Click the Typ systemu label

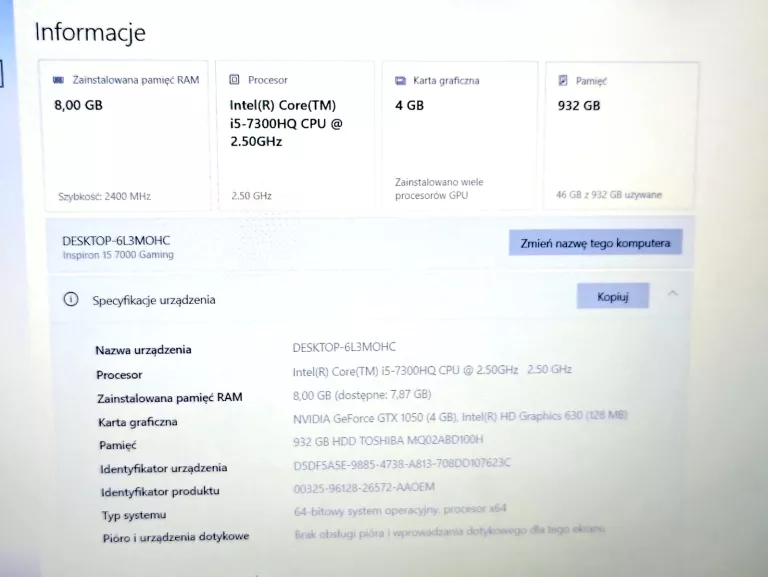[134, 515]
